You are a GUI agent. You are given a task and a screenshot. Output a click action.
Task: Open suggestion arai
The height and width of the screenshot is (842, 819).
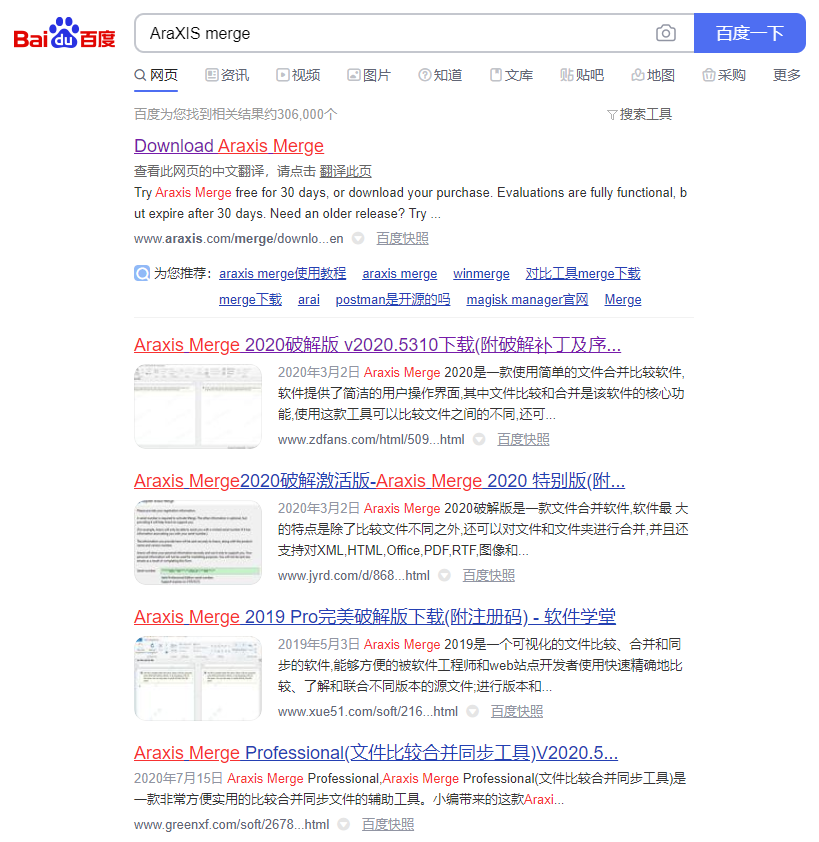[x=309, y=300]
